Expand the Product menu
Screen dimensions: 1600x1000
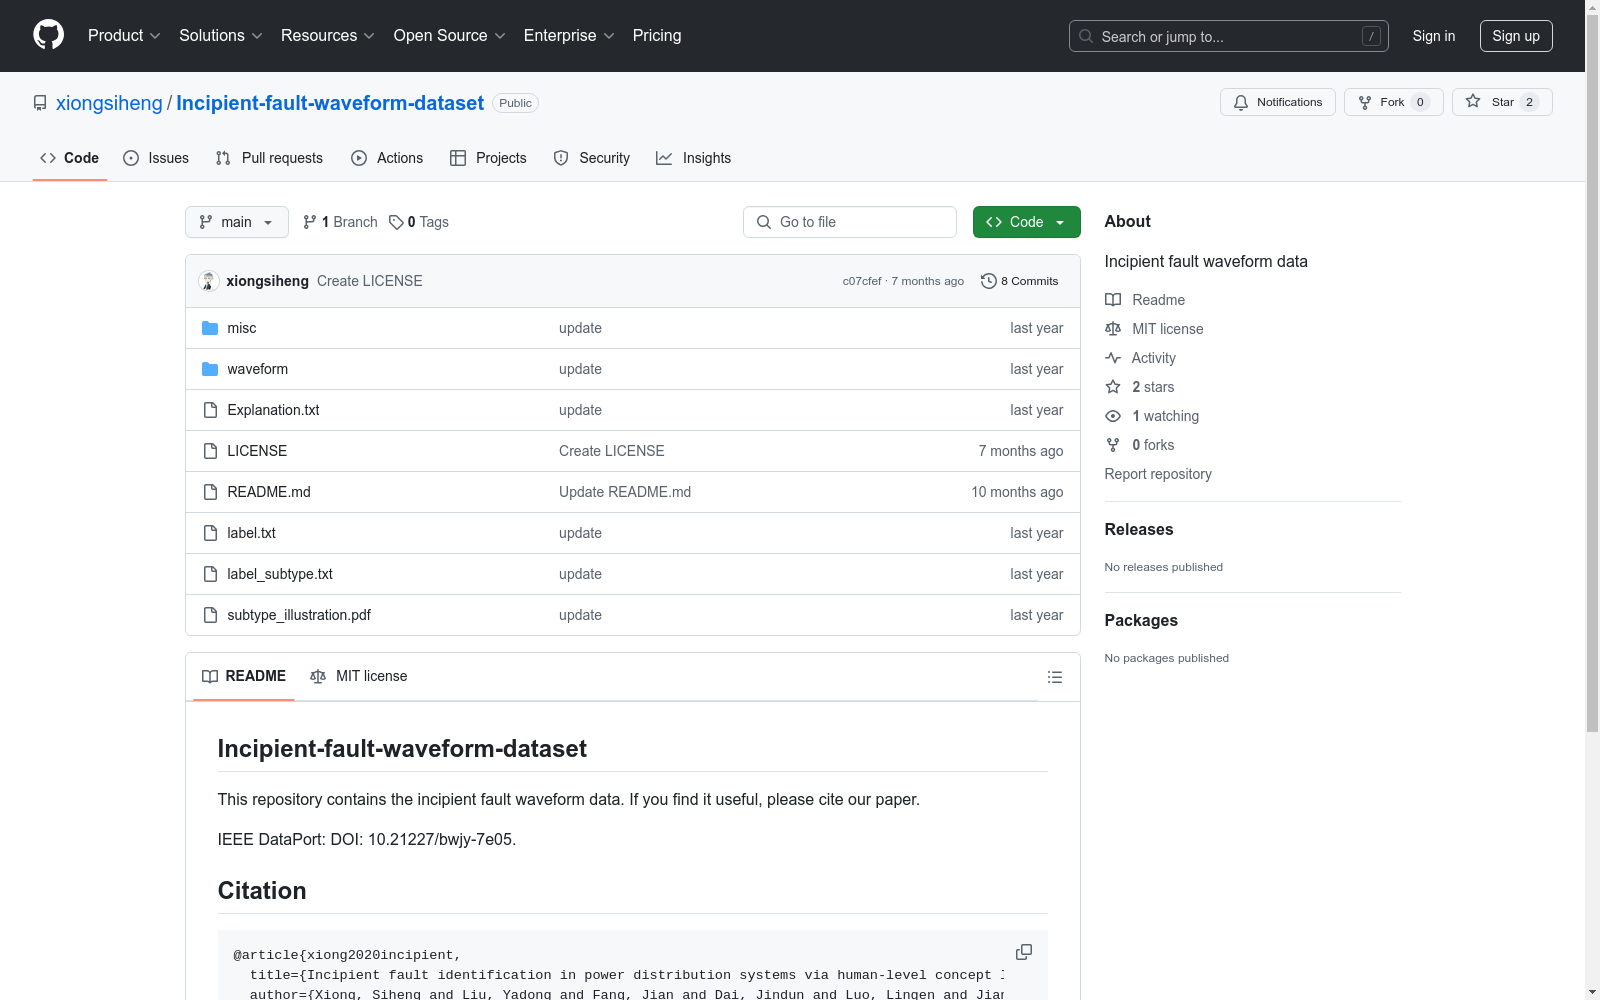[x=124, y=36]
